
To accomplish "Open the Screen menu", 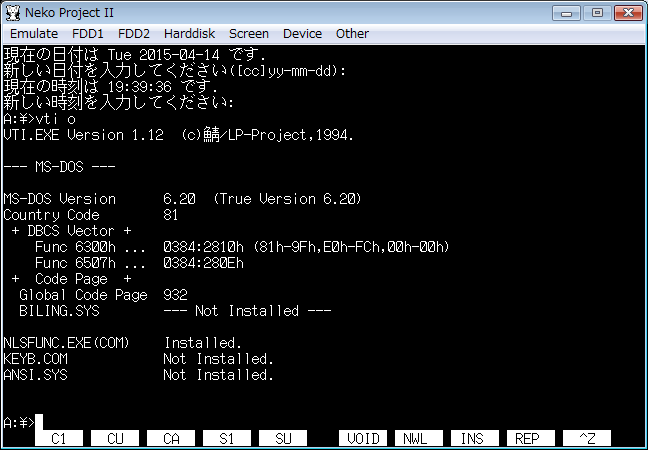I will point(249,33).
